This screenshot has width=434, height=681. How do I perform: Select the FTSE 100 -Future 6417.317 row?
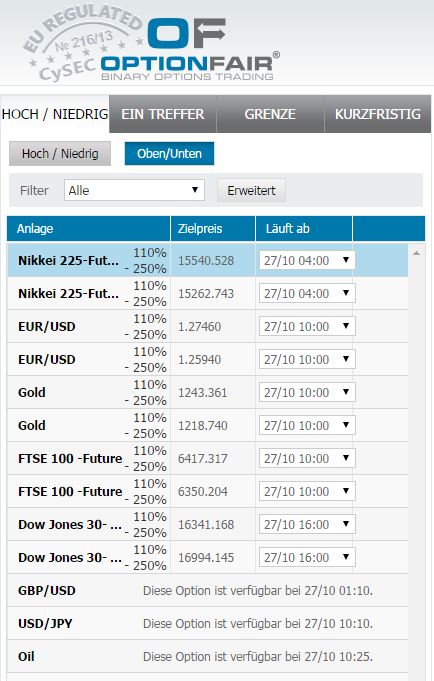[x=208, y=459]
